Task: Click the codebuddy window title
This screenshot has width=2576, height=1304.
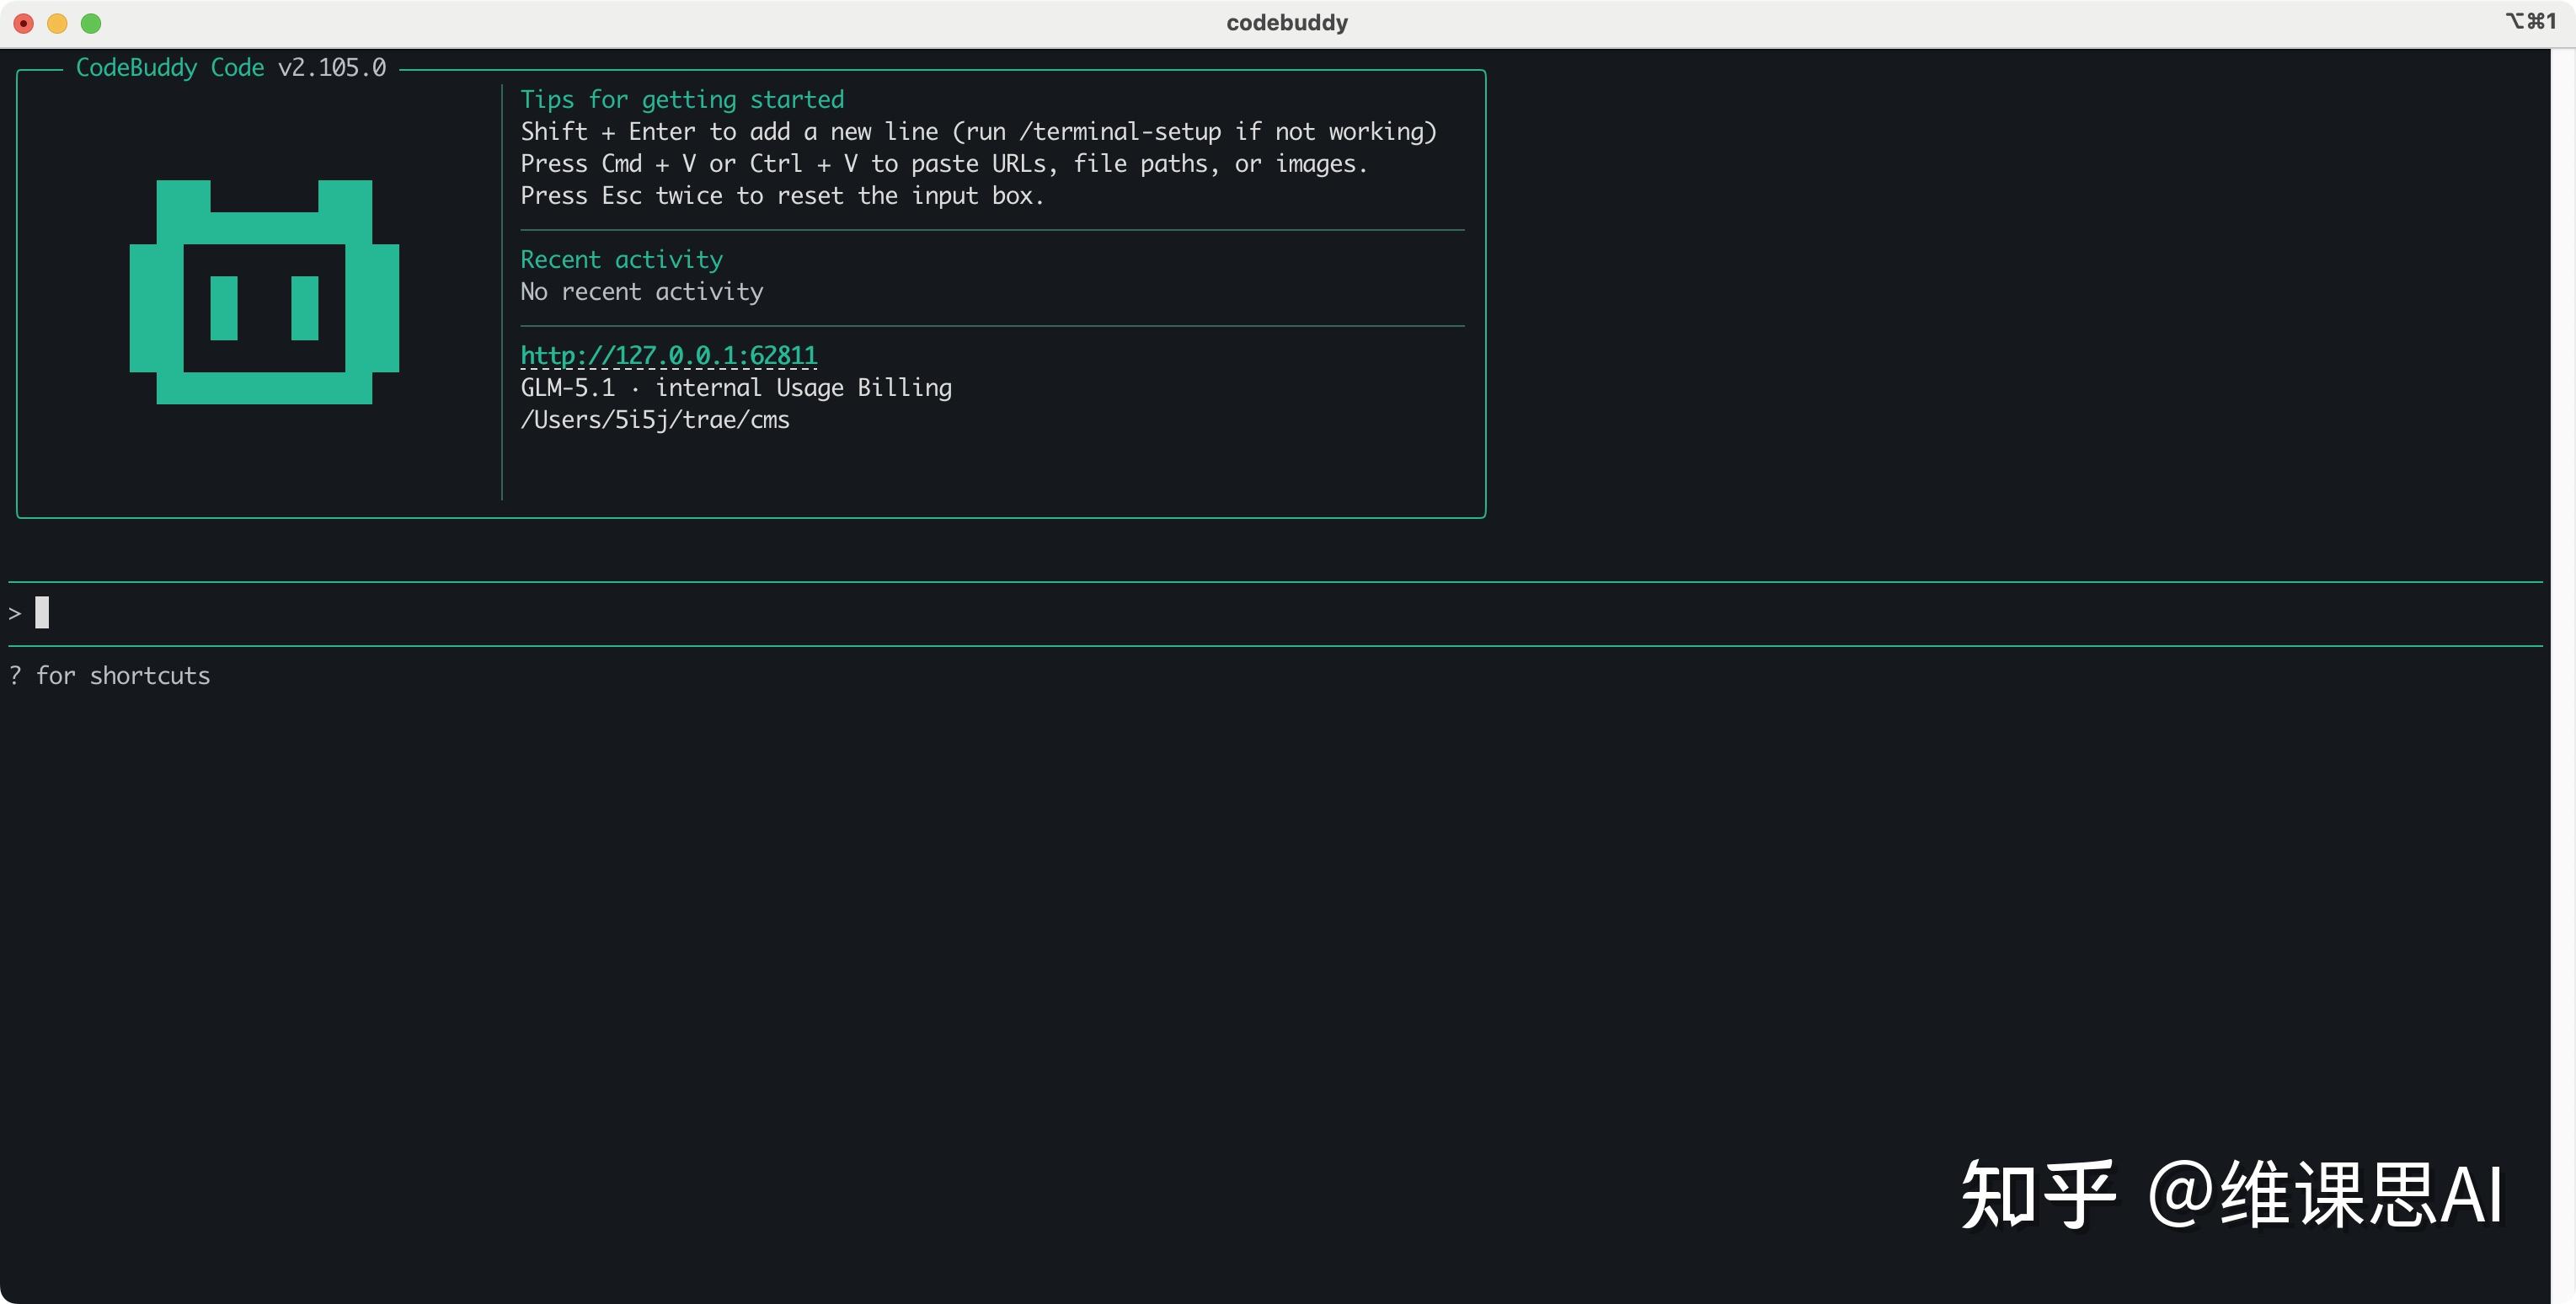Action: tap(1287, 23)
